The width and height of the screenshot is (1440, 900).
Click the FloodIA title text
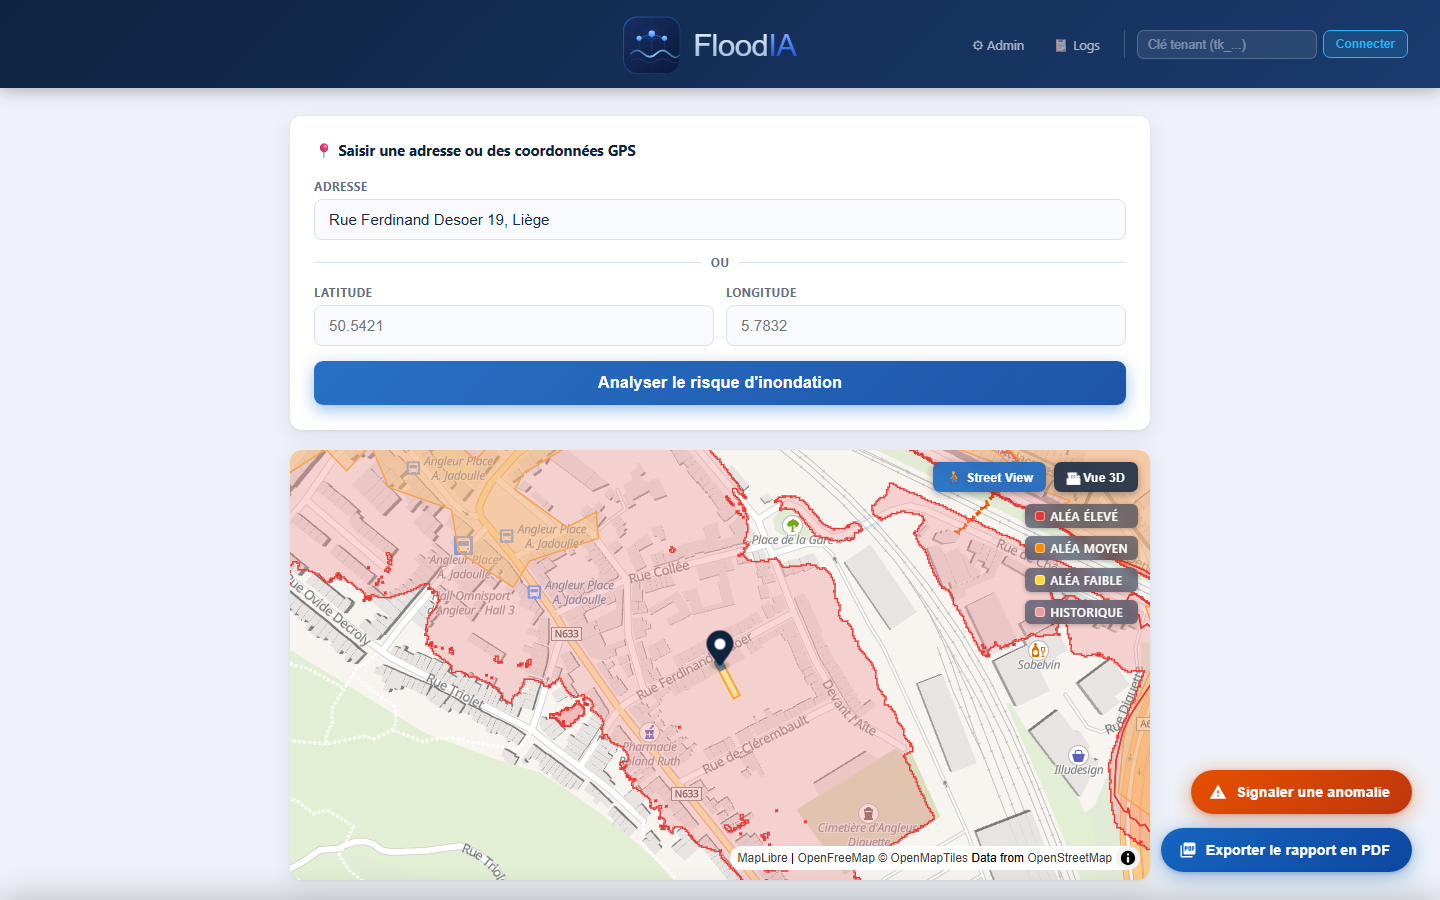point(745,45)
